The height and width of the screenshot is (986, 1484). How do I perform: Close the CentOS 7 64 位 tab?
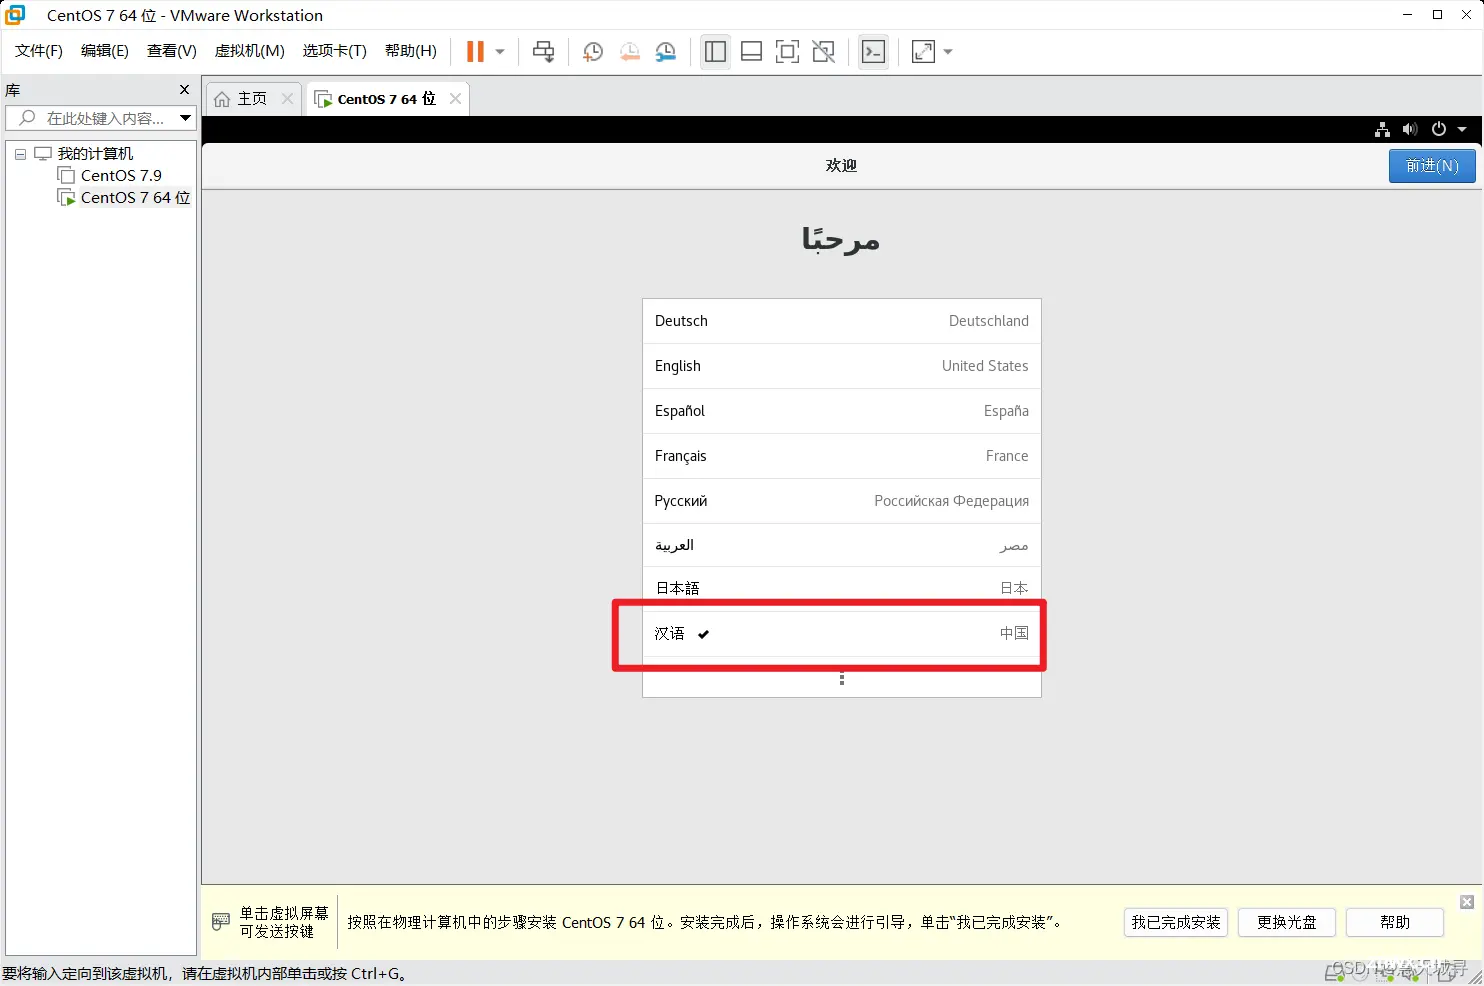(x=455, y=98)
